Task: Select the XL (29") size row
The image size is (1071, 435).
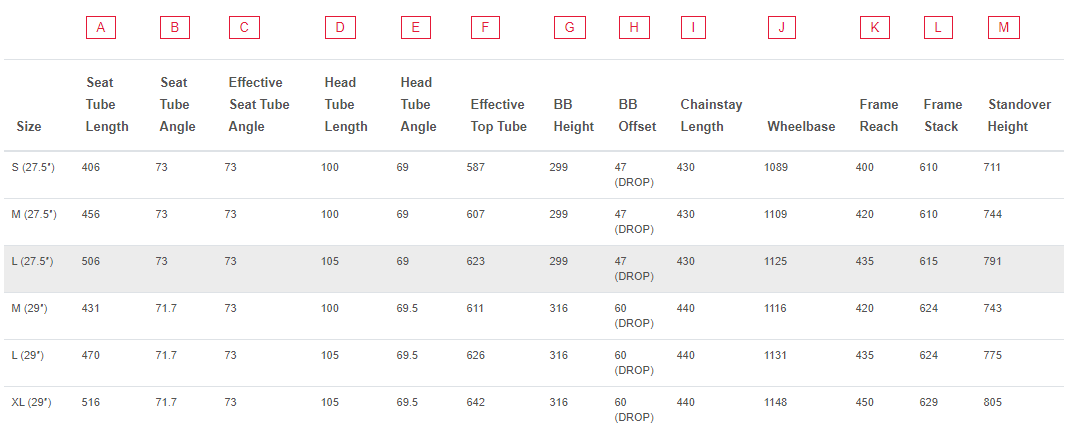Action: [533, 410]
